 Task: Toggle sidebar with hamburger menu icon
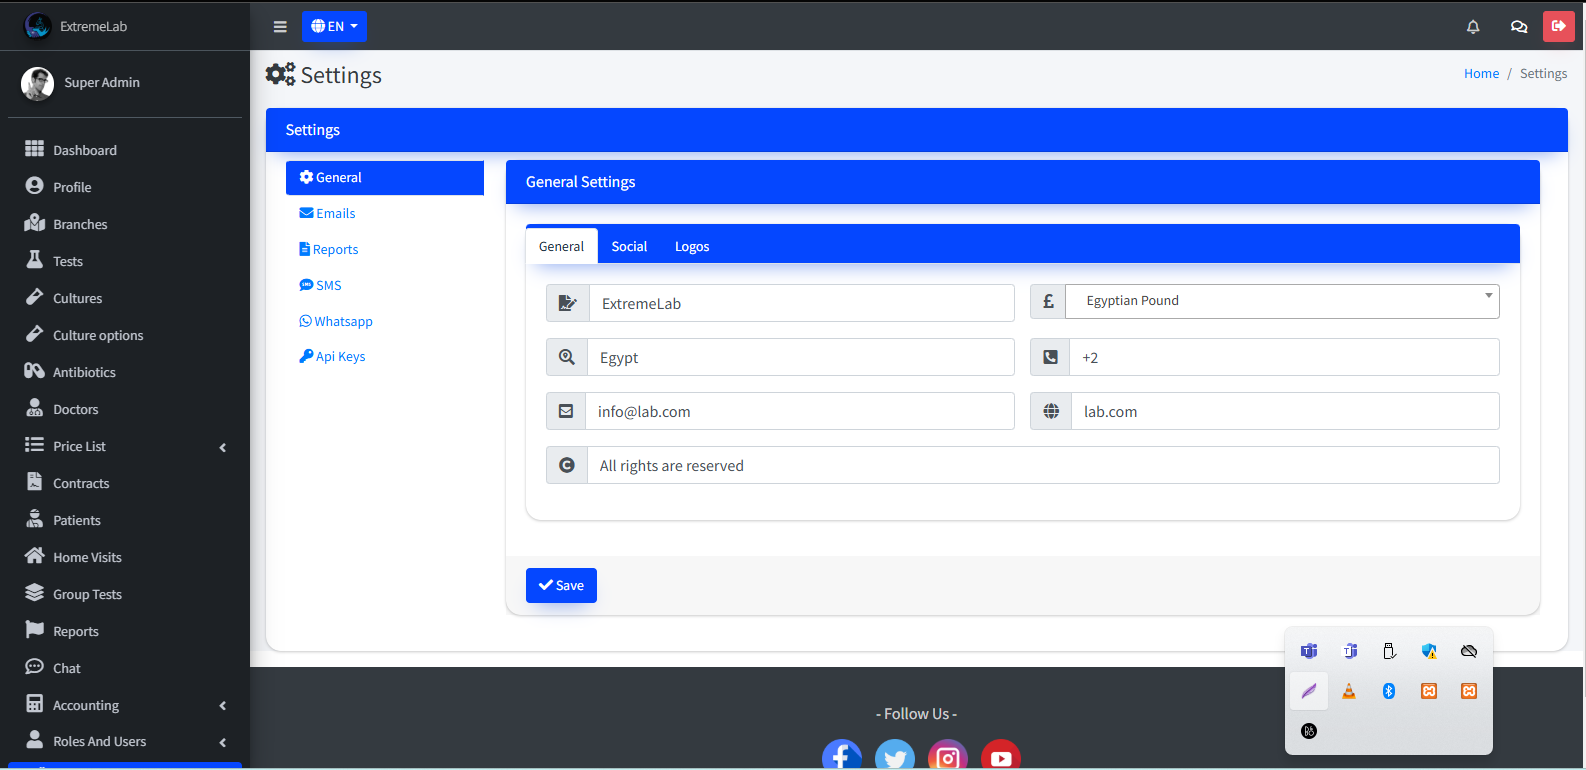[x=280, y=27]
